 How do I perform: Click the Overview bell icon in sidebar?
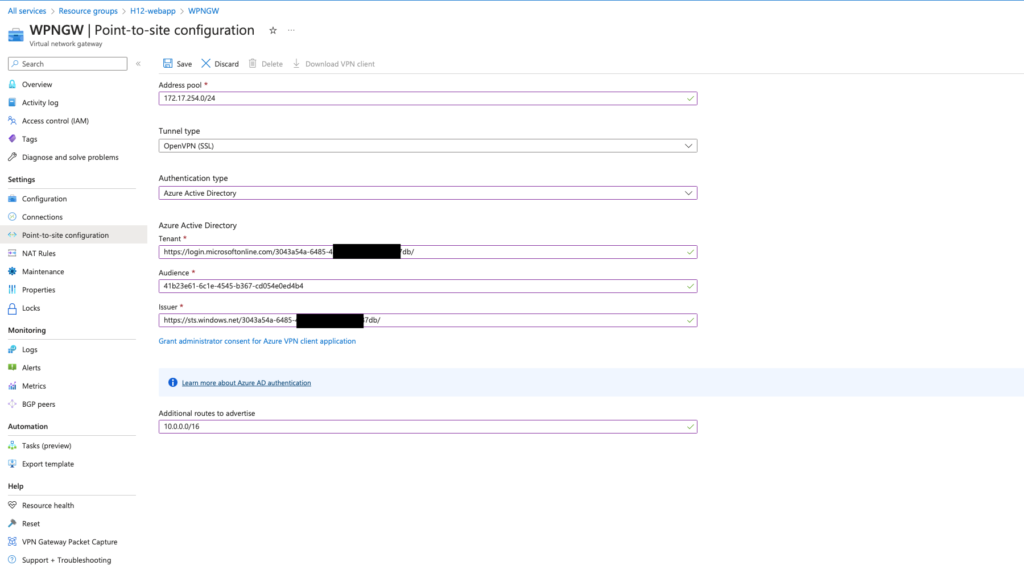tap(12, 84)
